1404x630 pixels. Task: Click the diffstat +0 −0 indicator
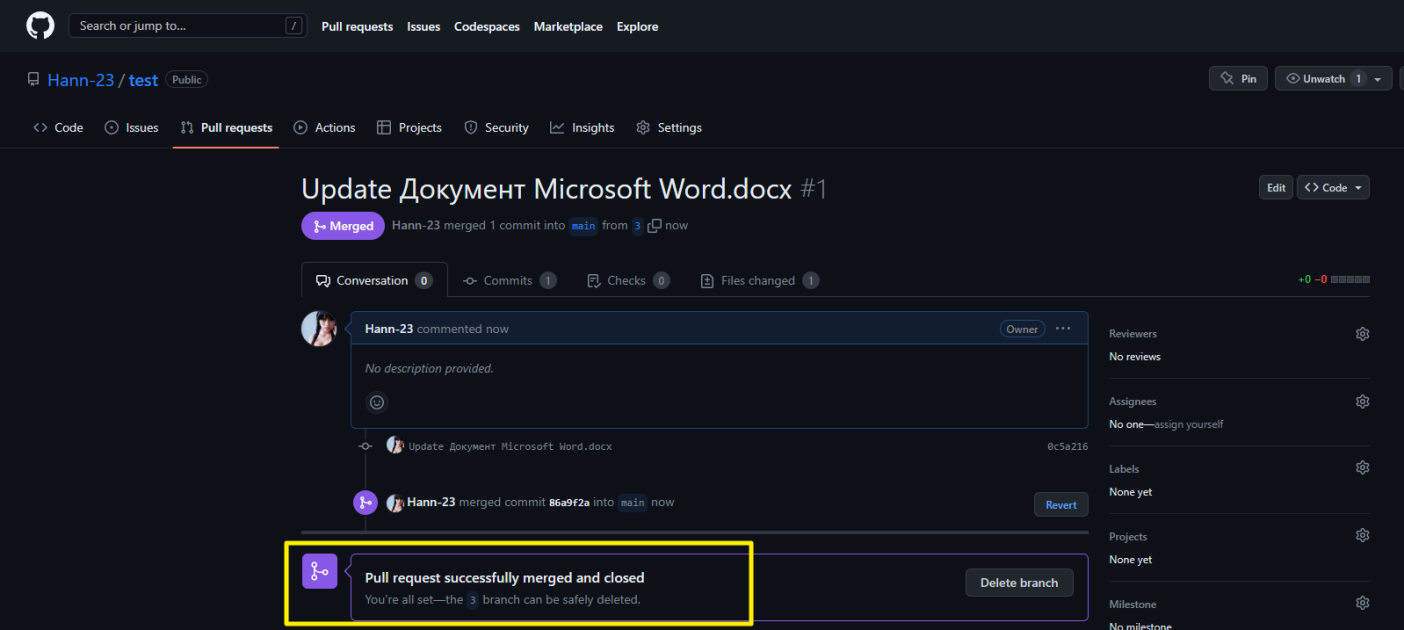(x=1334, y=280)
